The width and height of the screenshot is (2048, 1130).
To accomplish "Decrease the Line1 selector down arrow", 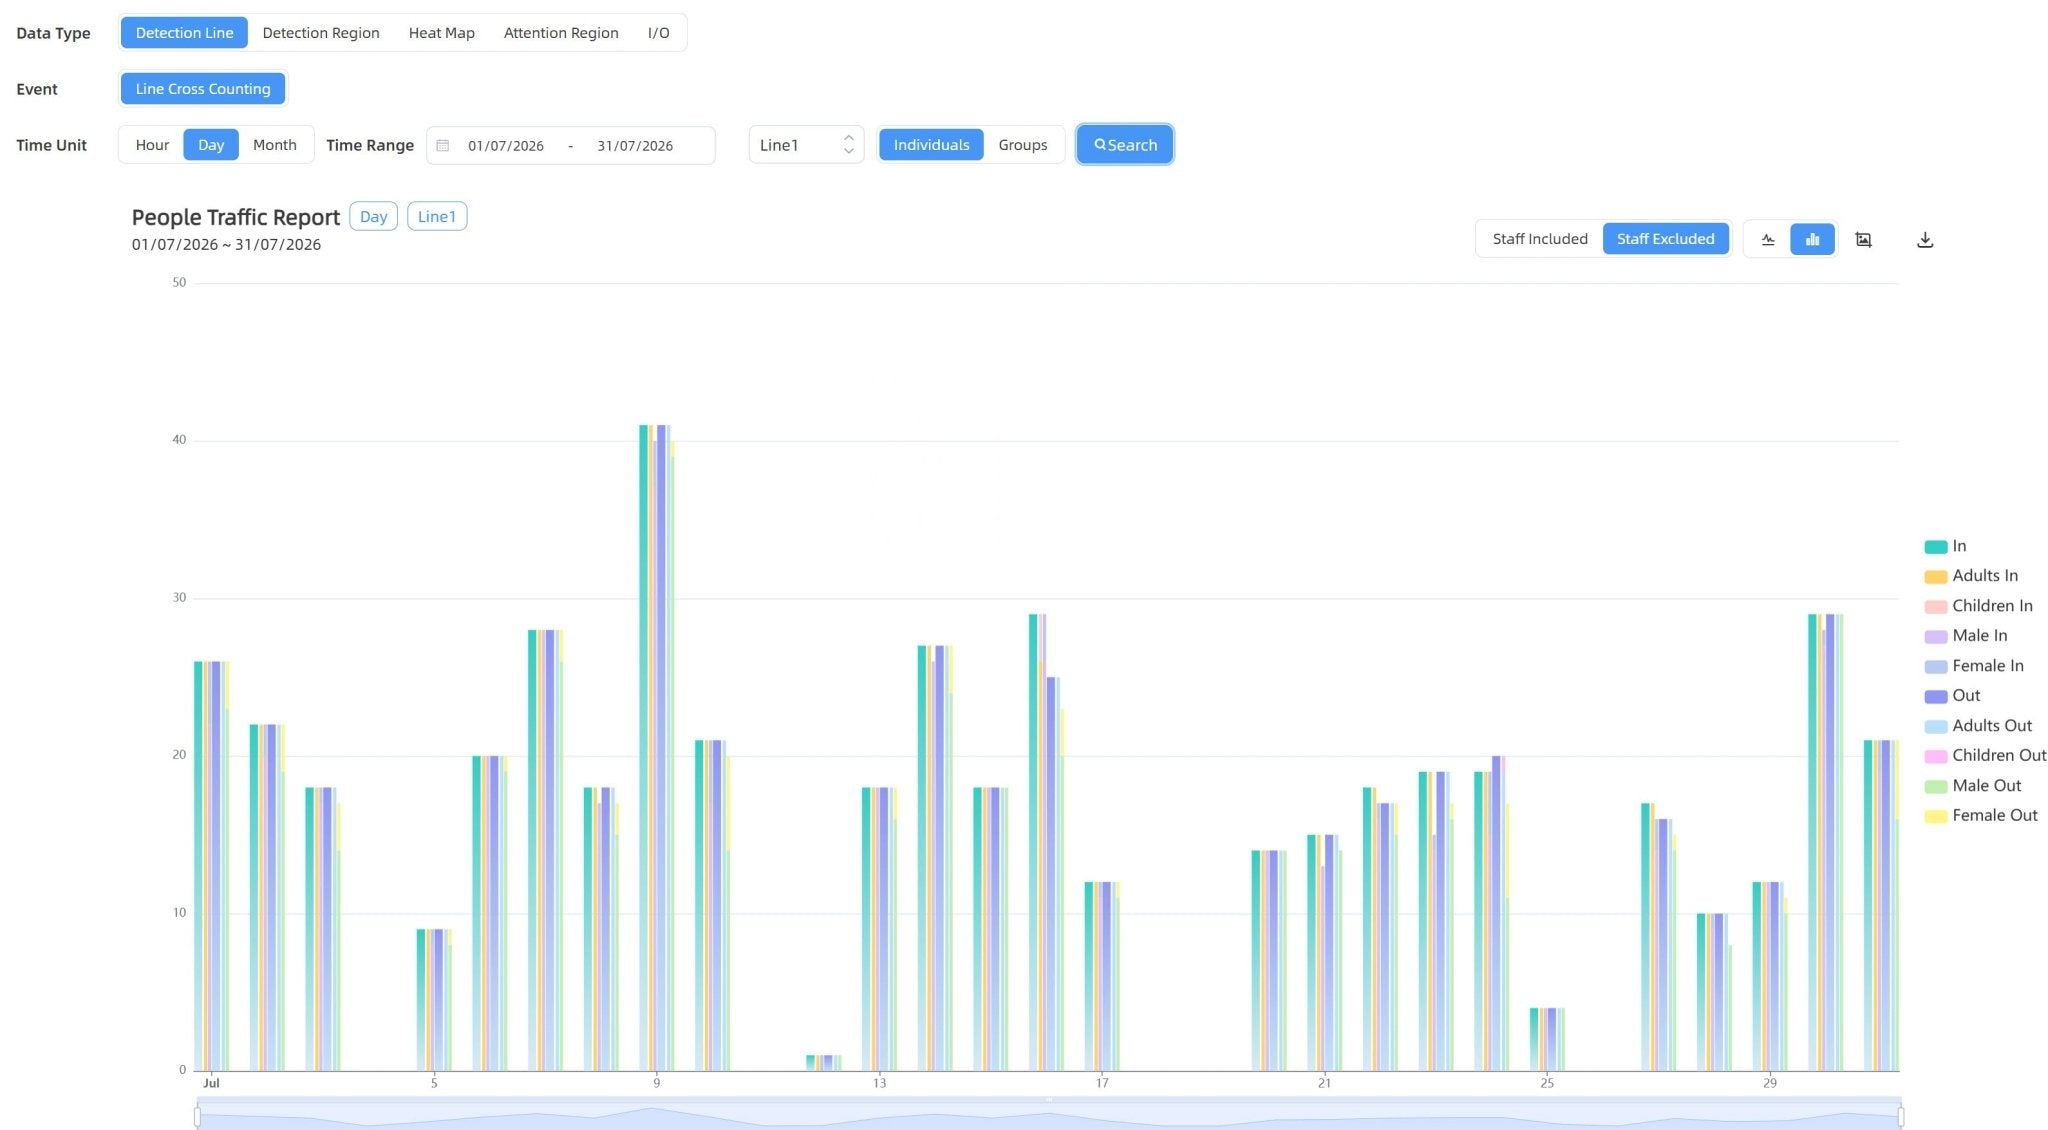I will point(849,152).
